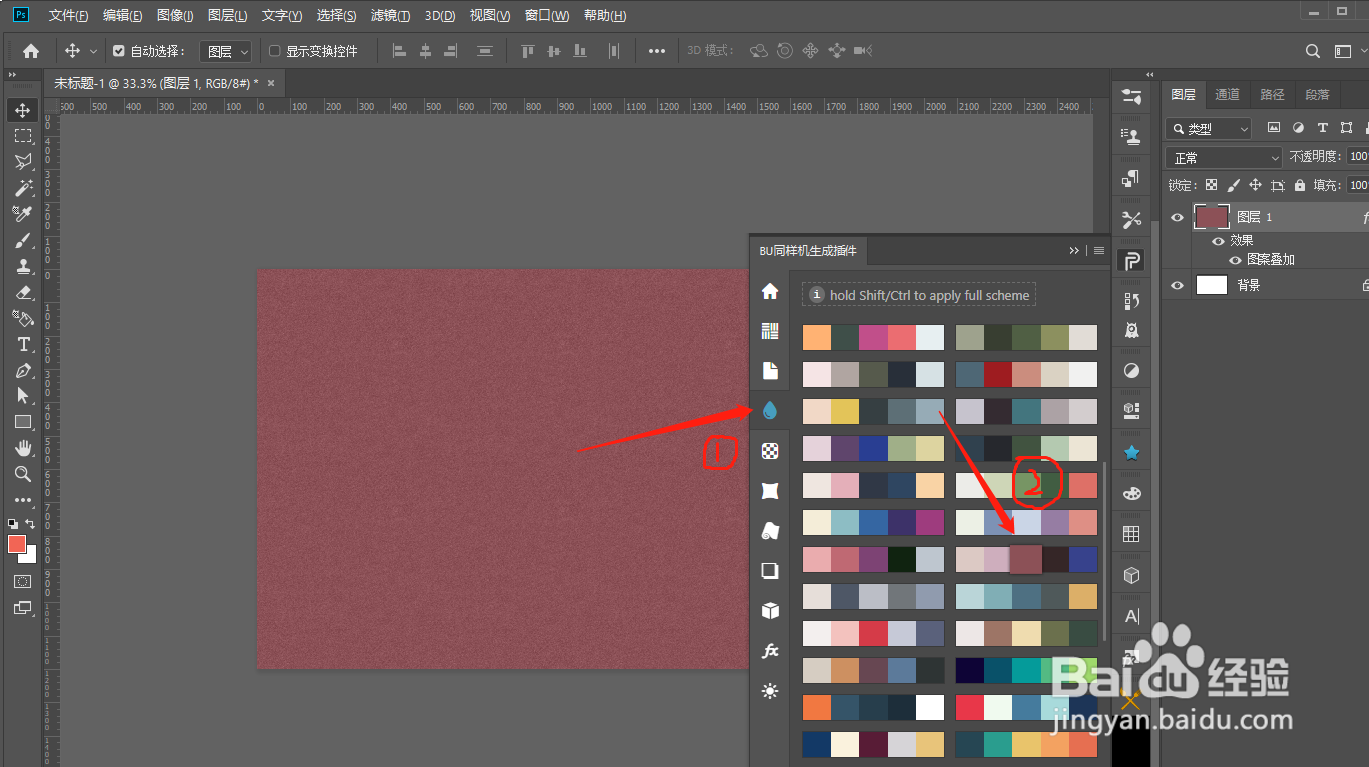Toggle visibility of 效果 effects
Viewport: 1369px width, 767px height.
1218,241
